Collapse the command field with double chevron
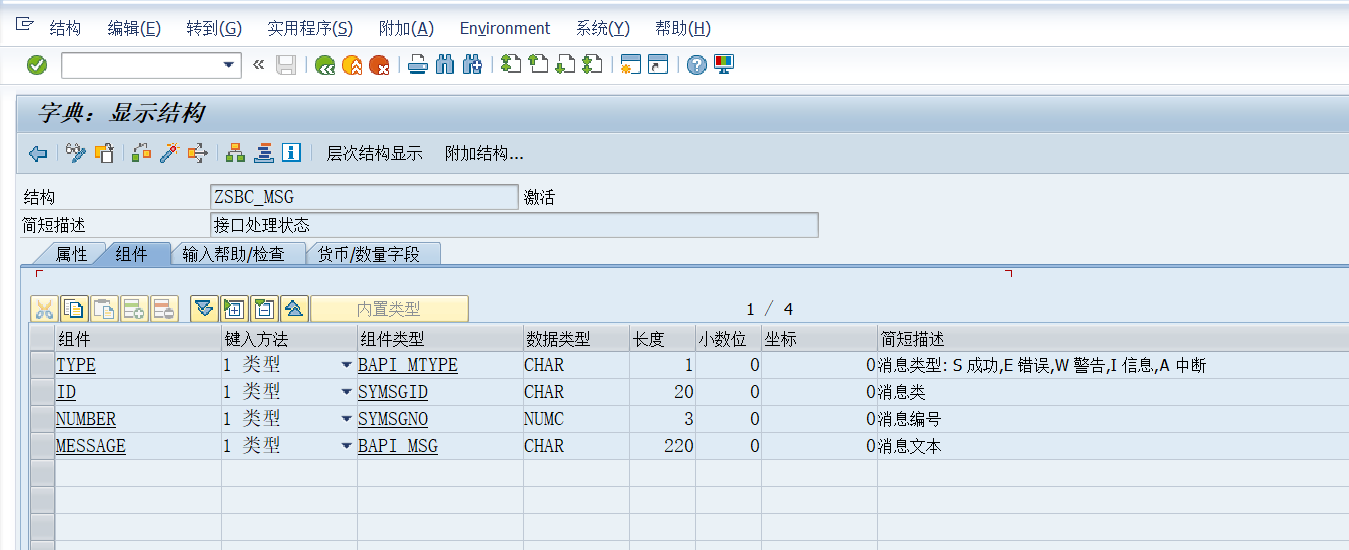 click(259, 65)
